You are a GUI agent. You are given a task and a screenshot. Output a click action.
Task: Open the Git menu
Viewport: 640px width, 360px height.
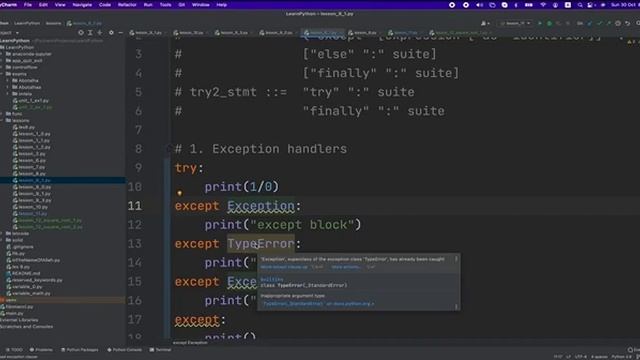point(182,5)
